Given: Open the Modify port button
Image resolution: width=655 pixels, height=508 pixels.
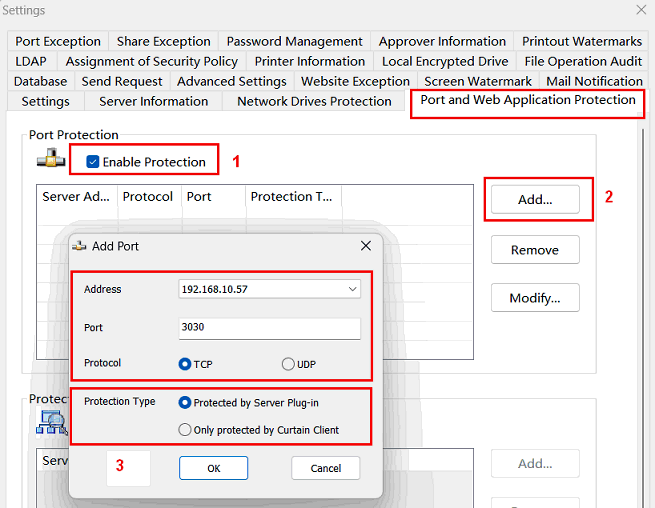Looking at the screenshot, I should (535, 298).
